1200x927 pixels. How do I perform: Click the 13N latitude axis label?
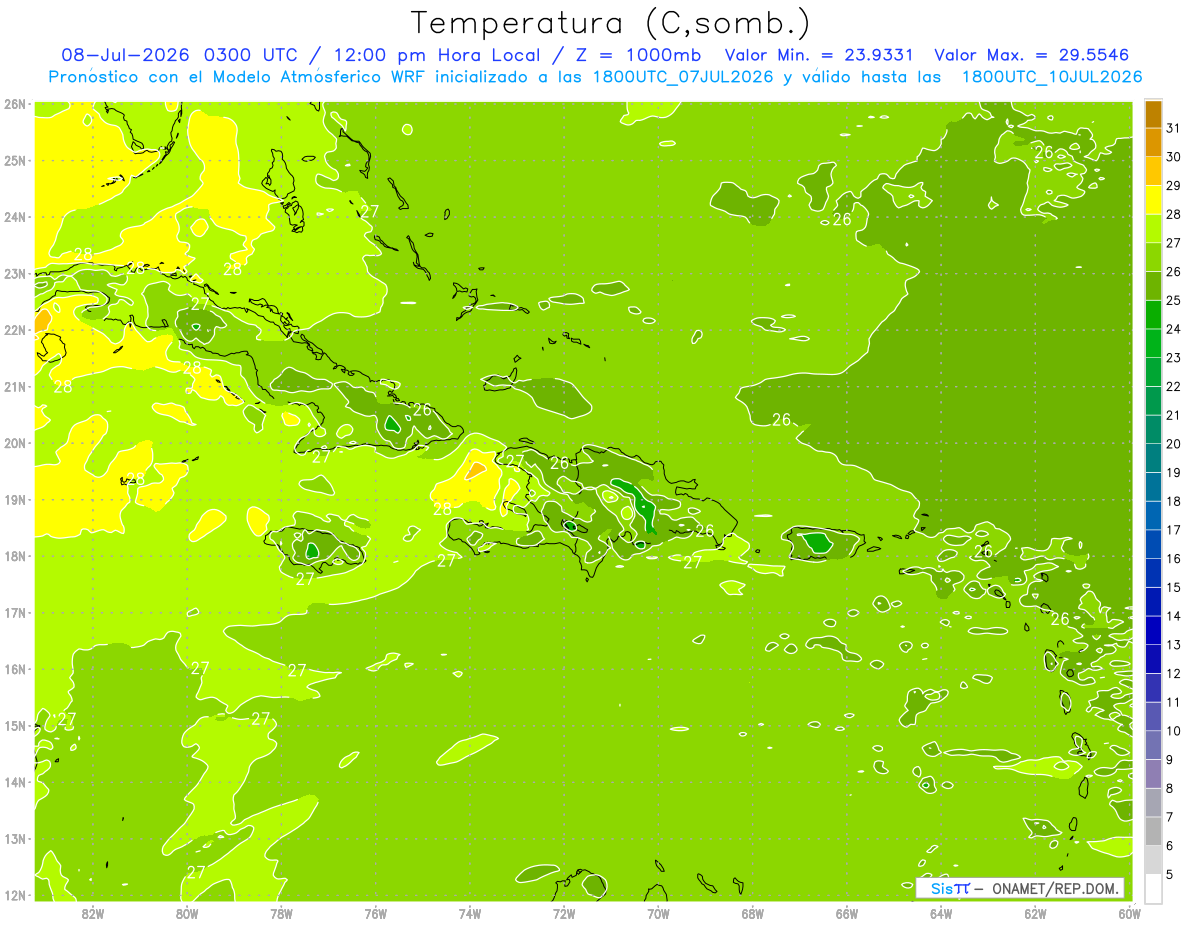tap(14, 839)
